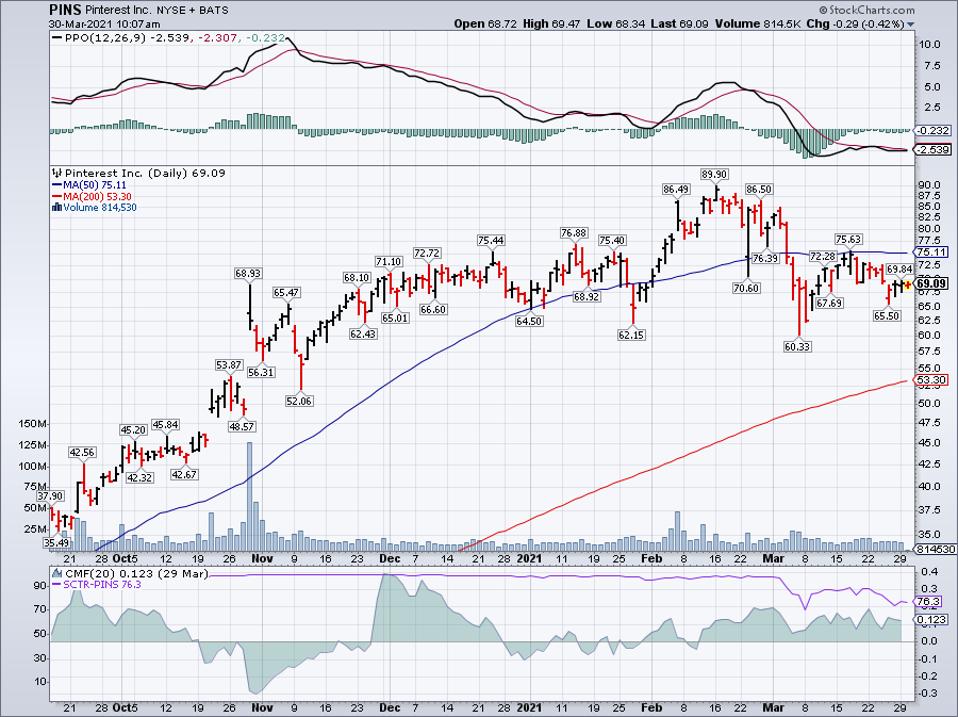The width and height of the screenshot is (958, 717).
Task: Click the Low 68.34 value in the header
Action: [616, 24]
